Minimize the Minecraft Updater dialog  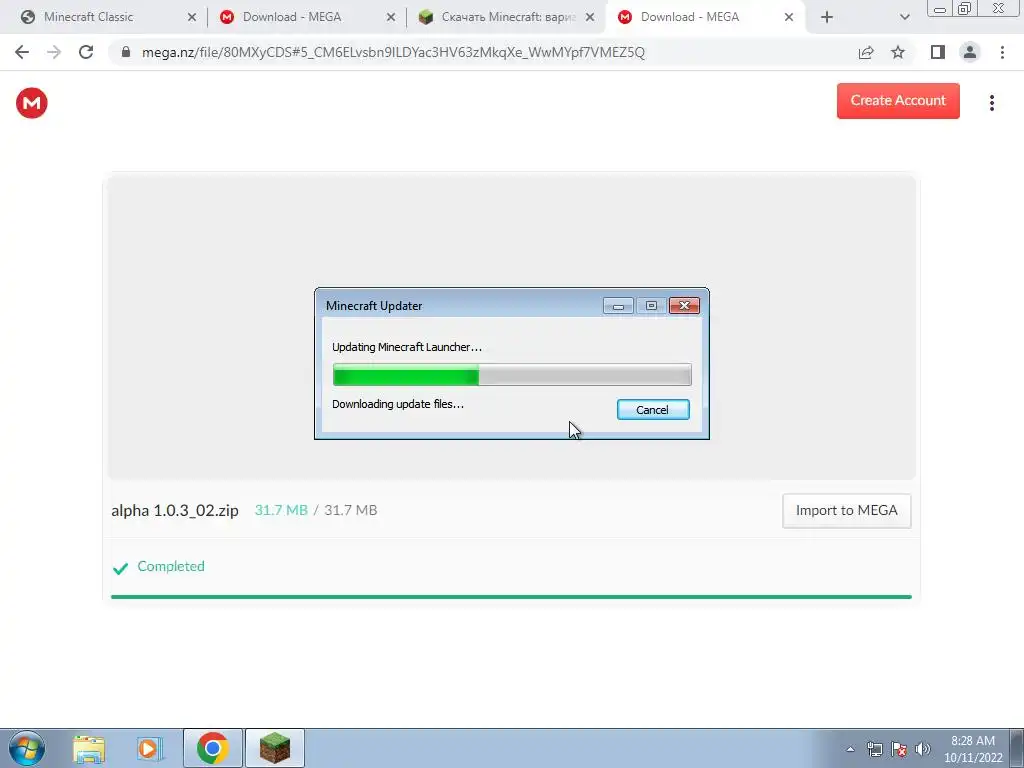[618, 306]
